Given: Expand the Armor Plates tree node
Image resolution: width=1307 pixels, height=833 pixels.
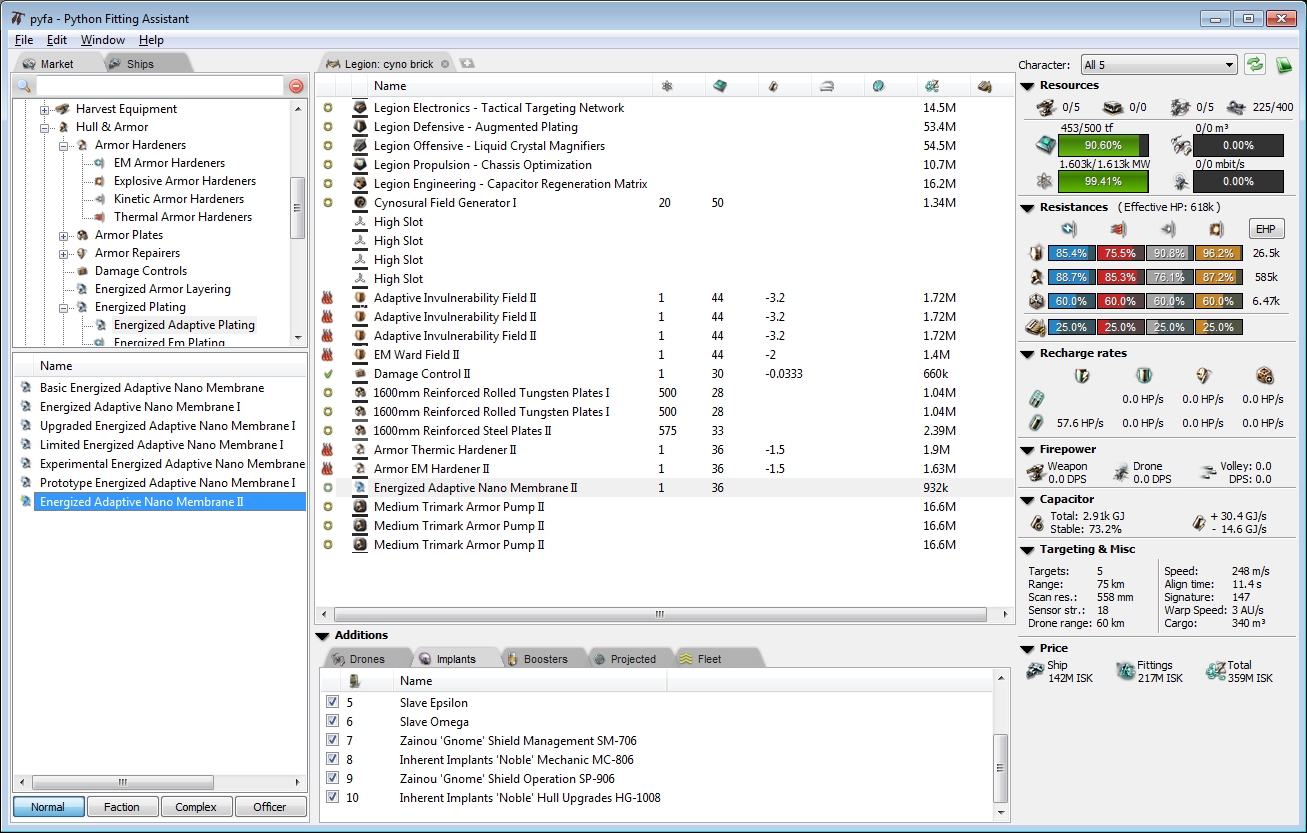Looking at the screenshot, I should (64, 235).
